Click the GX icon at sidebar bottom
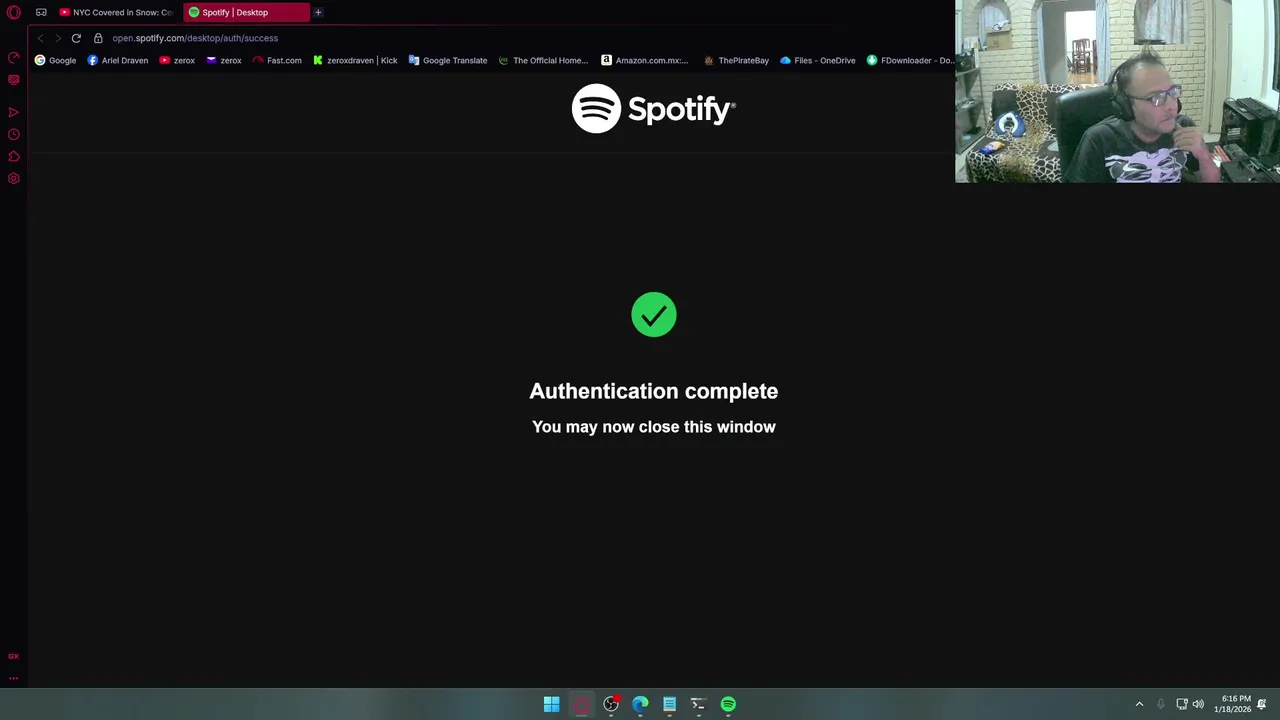Viewport: 1280px width, 720px height. pyautogui.click(x=14, y=656)
